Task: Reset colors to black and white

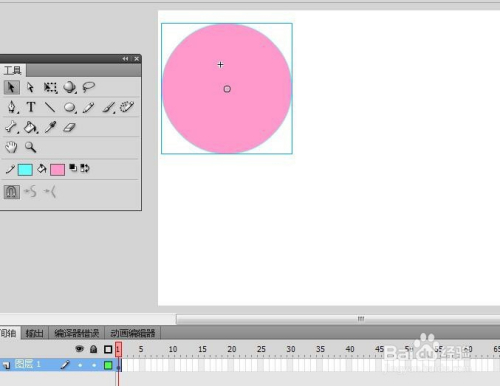Action: [73, 168]
